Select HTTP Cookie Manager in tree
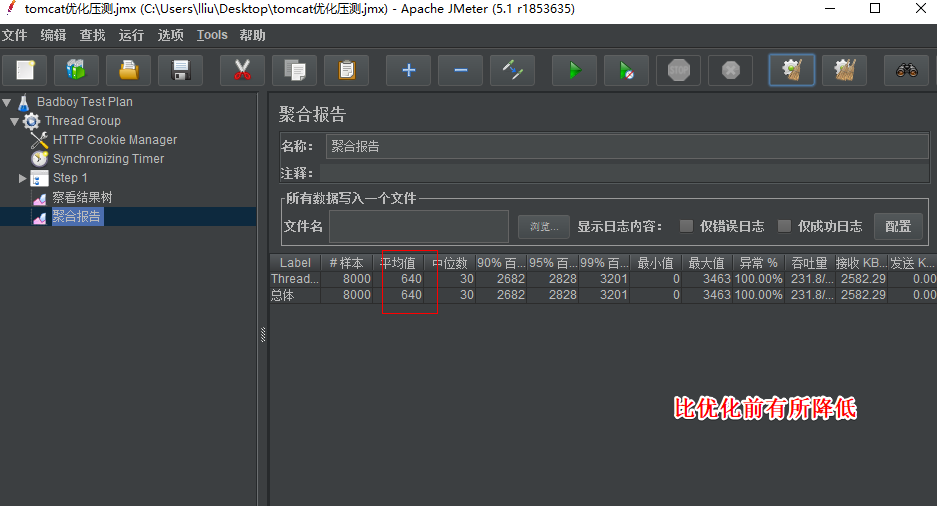Viewport: 937px width, 506px height. pos(115,140)
